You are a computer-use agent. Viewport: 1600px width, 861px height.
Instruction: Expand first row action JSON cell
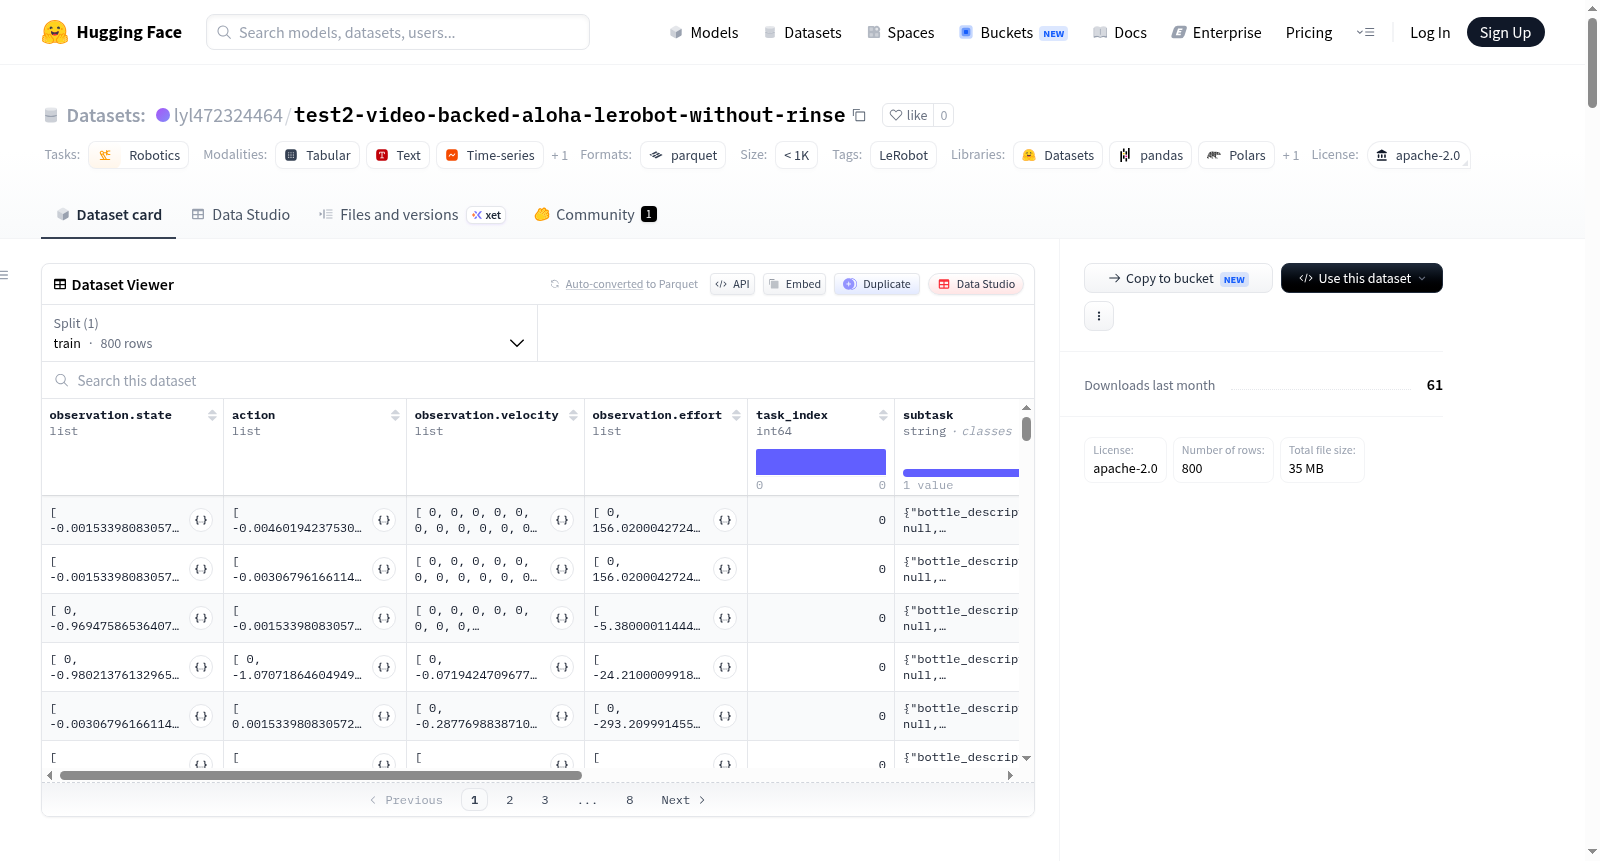point(384,520)
